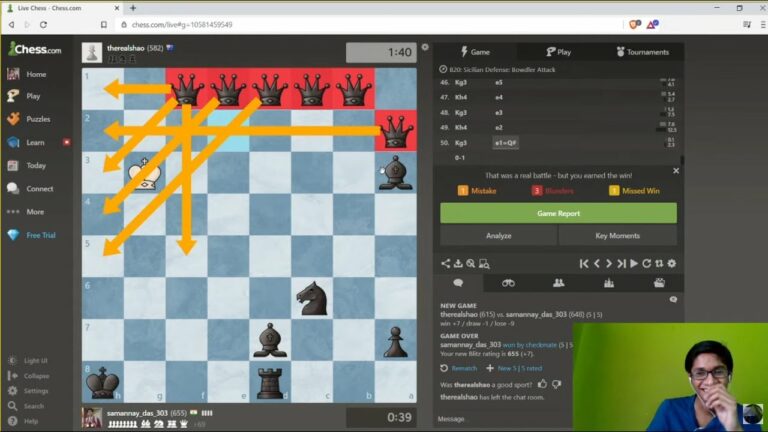This screenshot has height=432, width=768.
Task: Open board gear settings near top clock
Action: [425, 48]
